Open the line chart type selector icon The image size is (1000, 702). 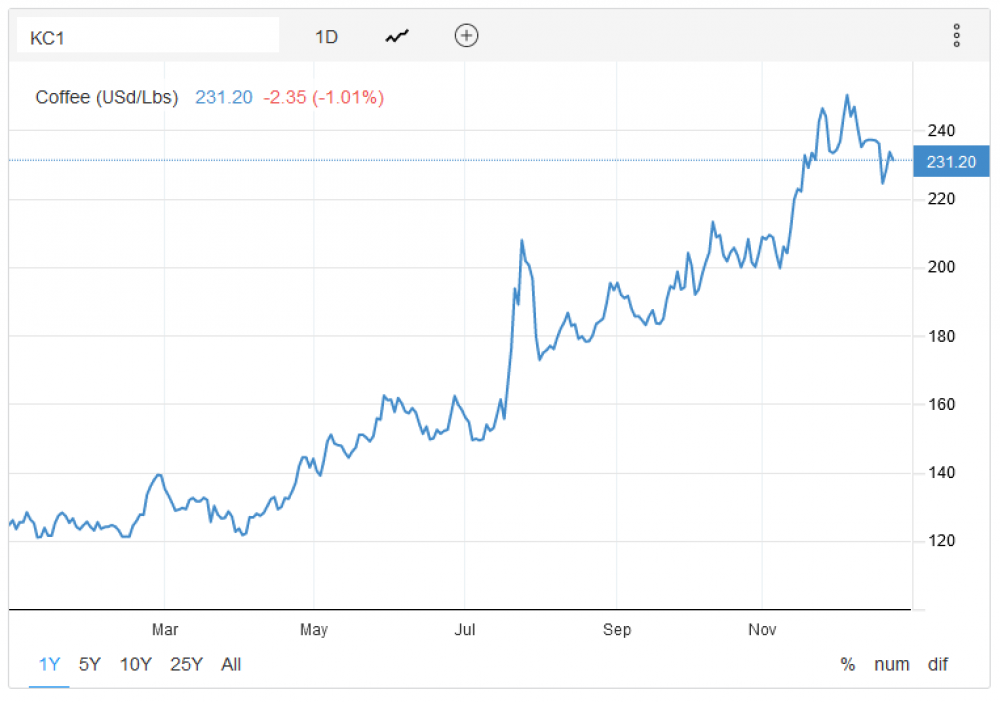pyautogui.click(x=397, y=36)
